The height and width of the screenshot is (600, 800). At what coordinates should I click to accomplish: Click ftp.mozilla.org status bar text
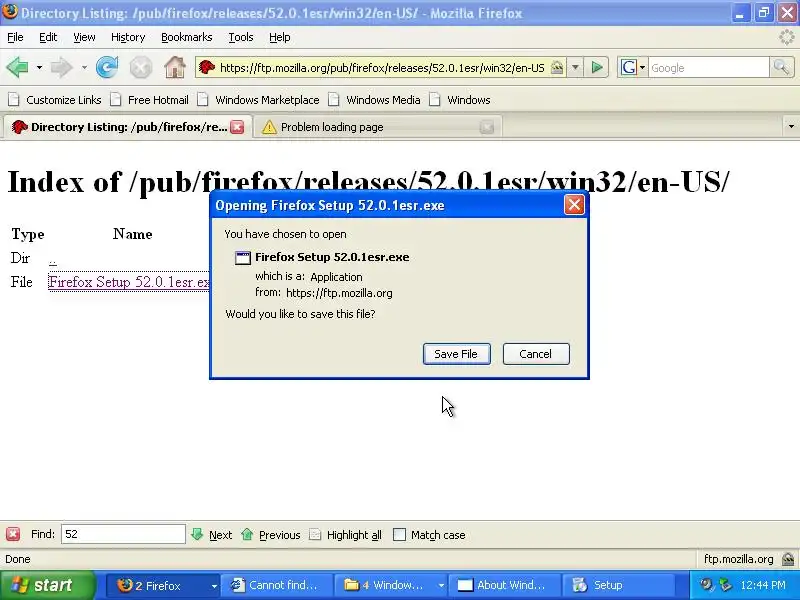(738, 559)
